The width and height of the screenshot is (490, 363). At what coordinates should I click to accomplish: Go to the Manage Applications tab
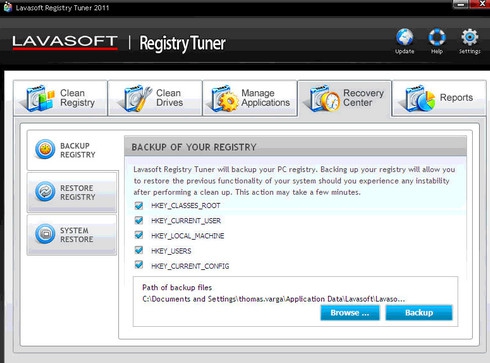click(x=250, y=98)
